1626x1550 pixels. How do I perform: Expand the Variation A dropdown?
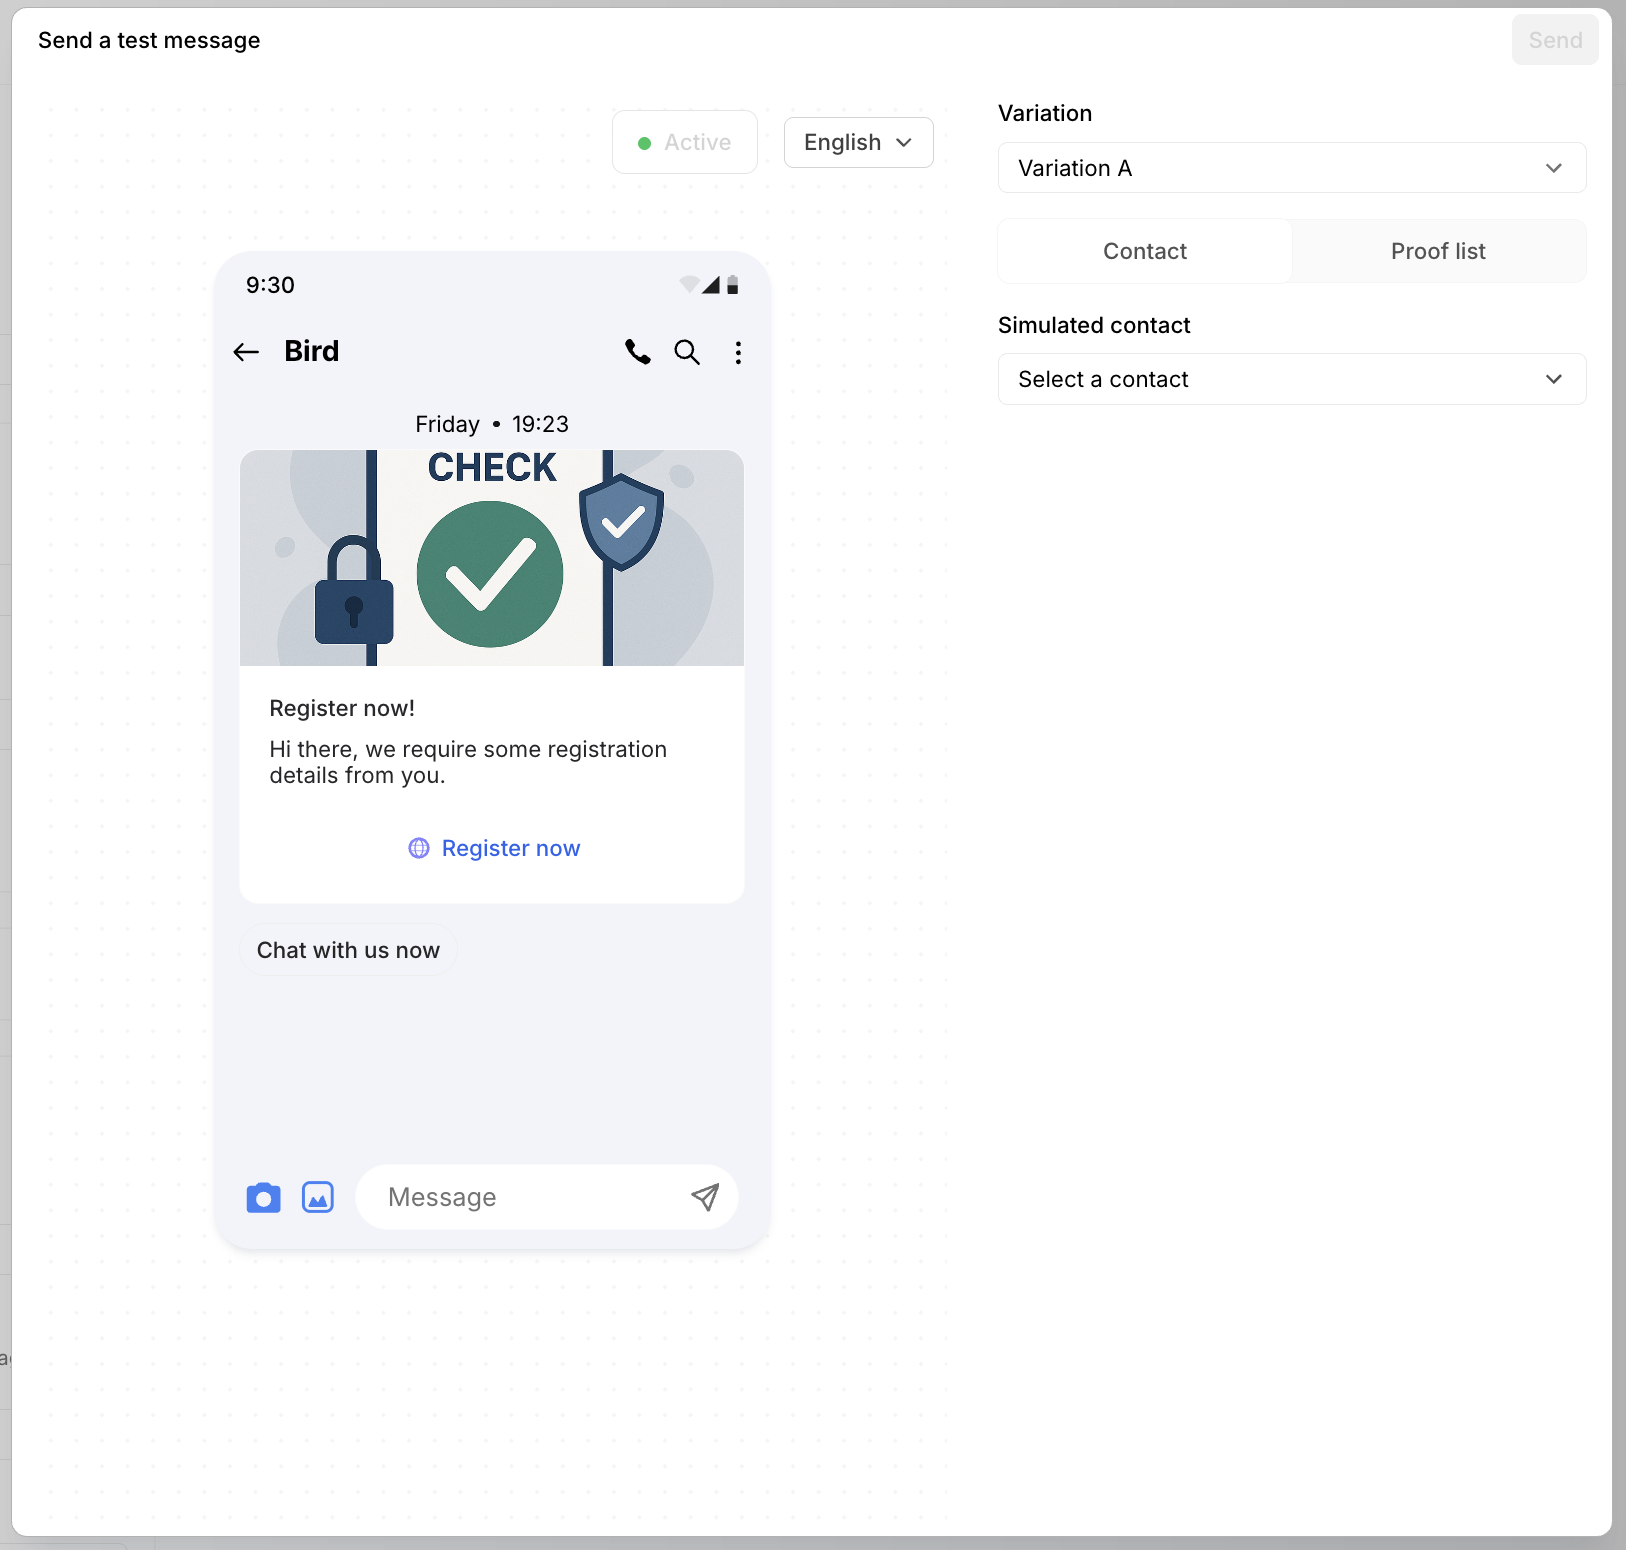pyautogui.click(x=1291, y=168)
